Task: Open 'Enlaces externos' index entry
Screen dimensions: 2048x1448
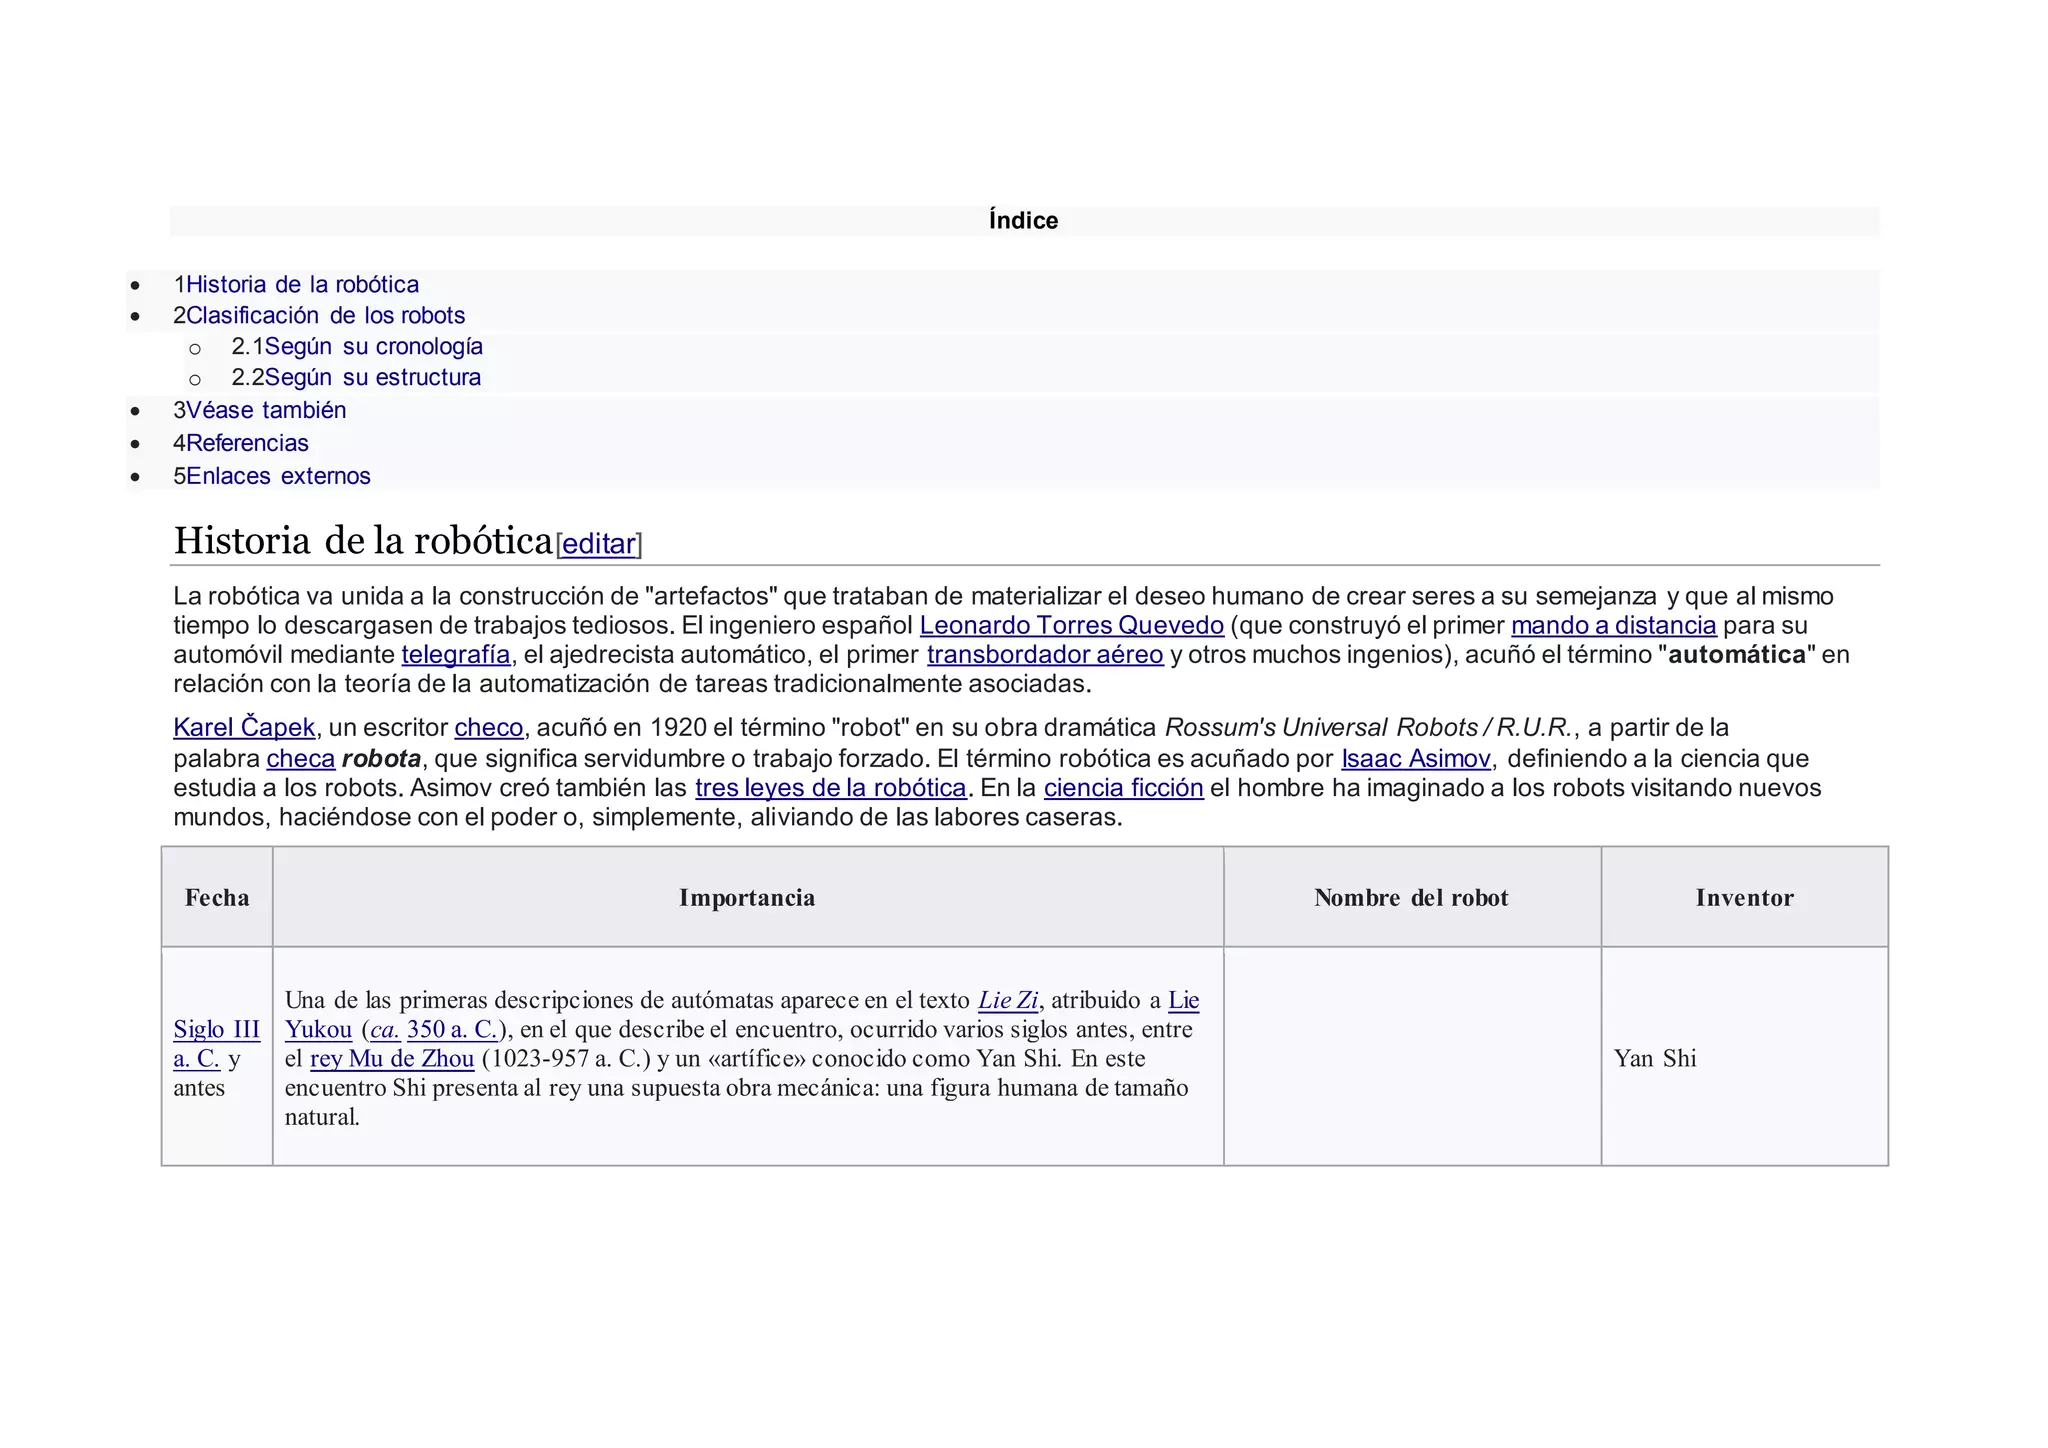Action: point(277,476)
